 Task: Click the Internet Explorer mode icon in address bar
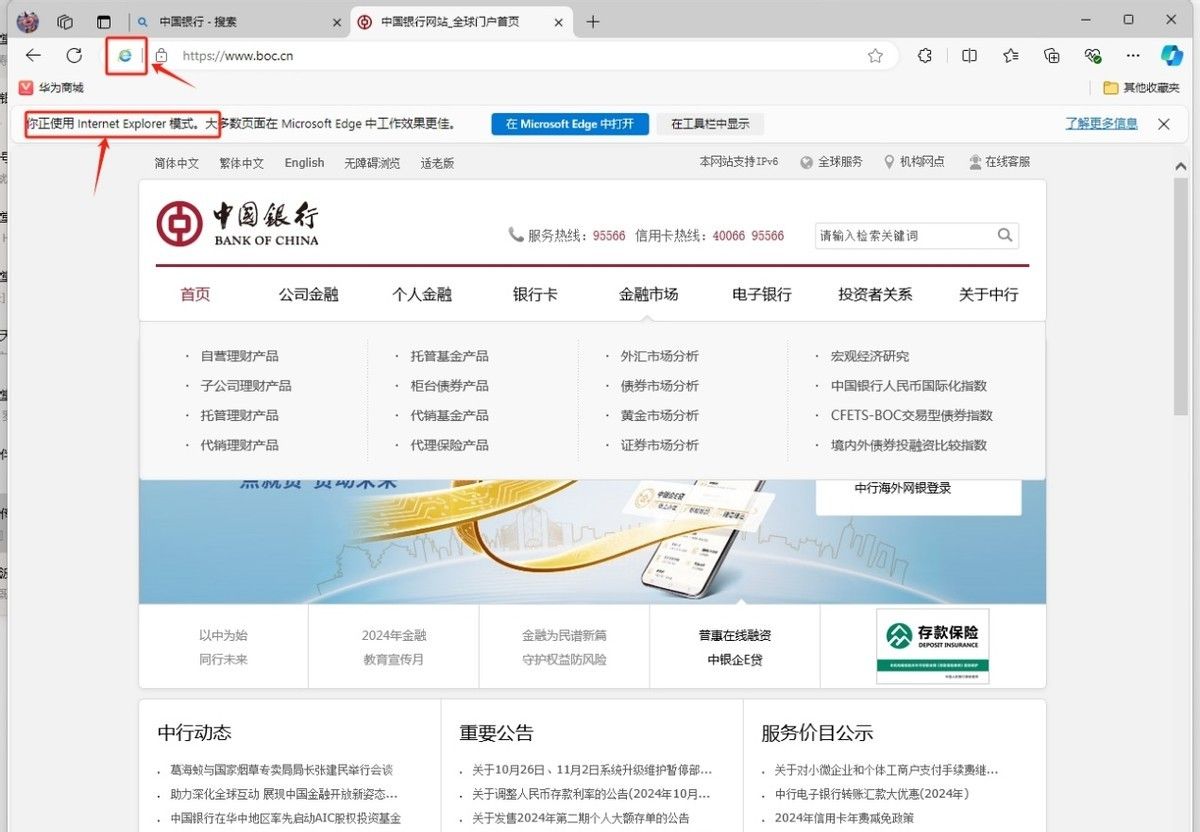(x=125, y=56)
